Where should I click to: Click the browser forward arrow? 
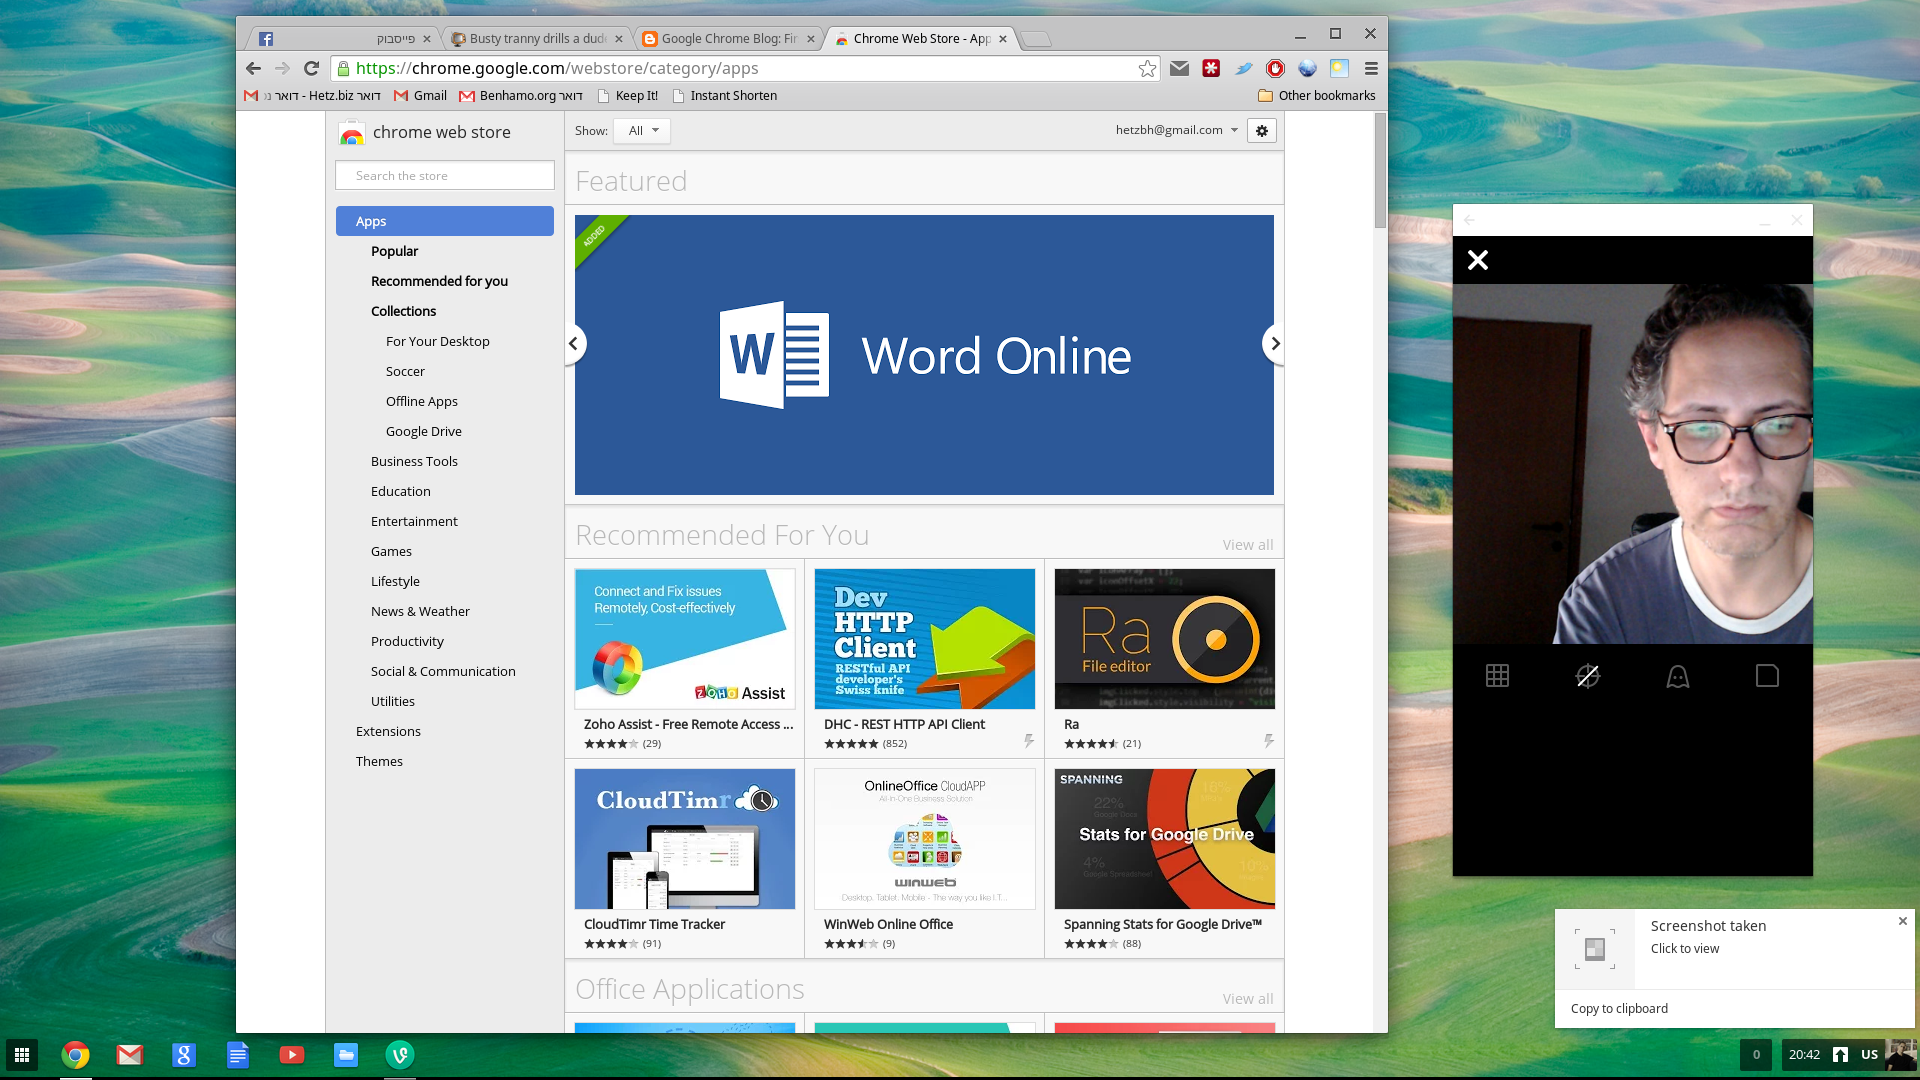tap(282, 68)
